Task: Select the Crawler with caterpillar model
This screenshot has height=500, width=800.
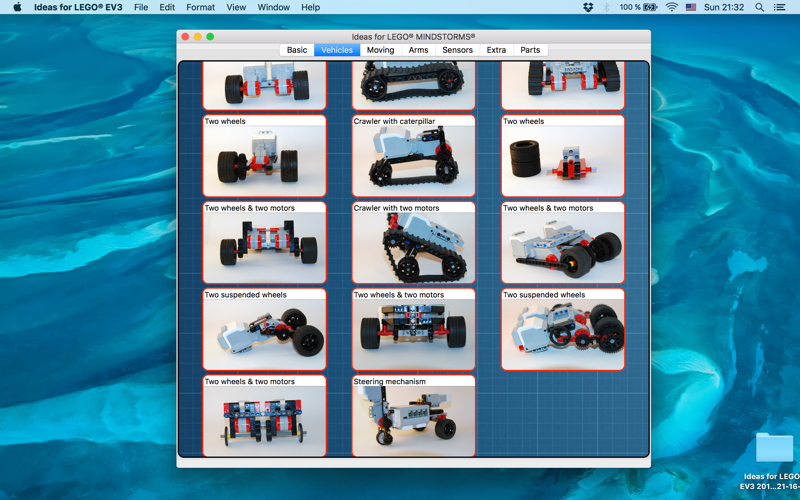Action: tap(414, 156)
